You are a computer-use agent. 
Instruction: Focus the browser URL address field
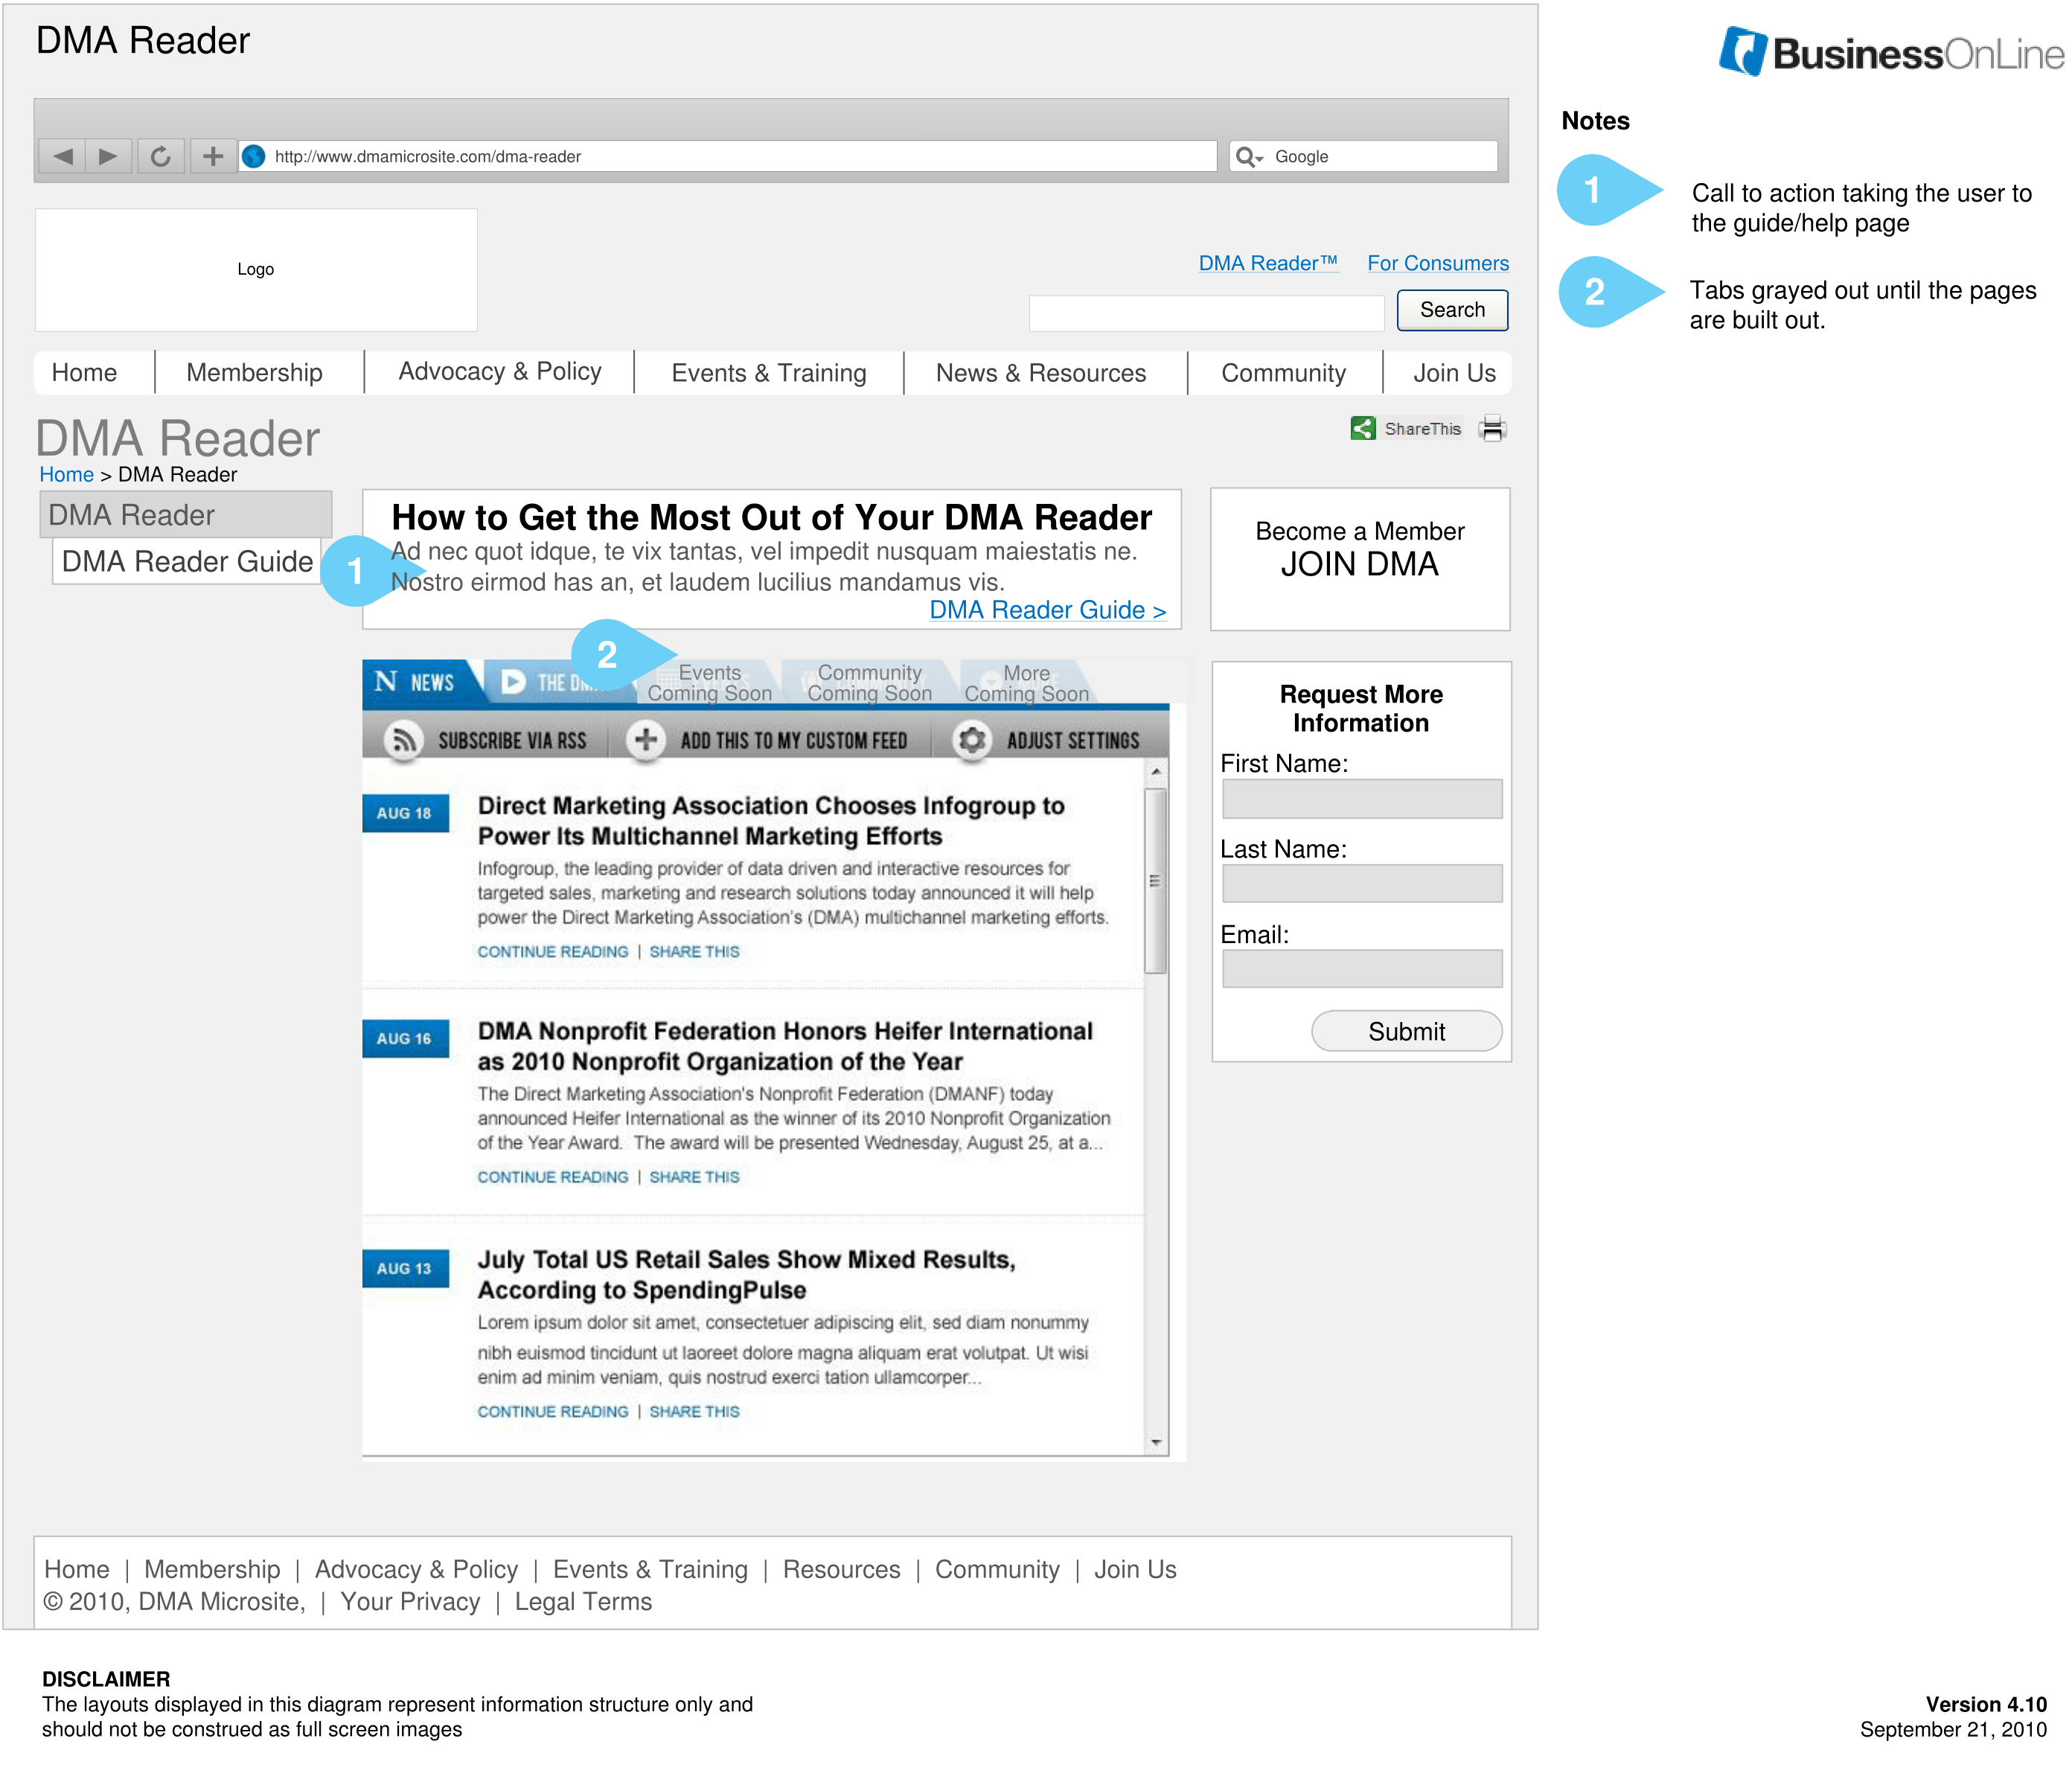coord(728,156)
